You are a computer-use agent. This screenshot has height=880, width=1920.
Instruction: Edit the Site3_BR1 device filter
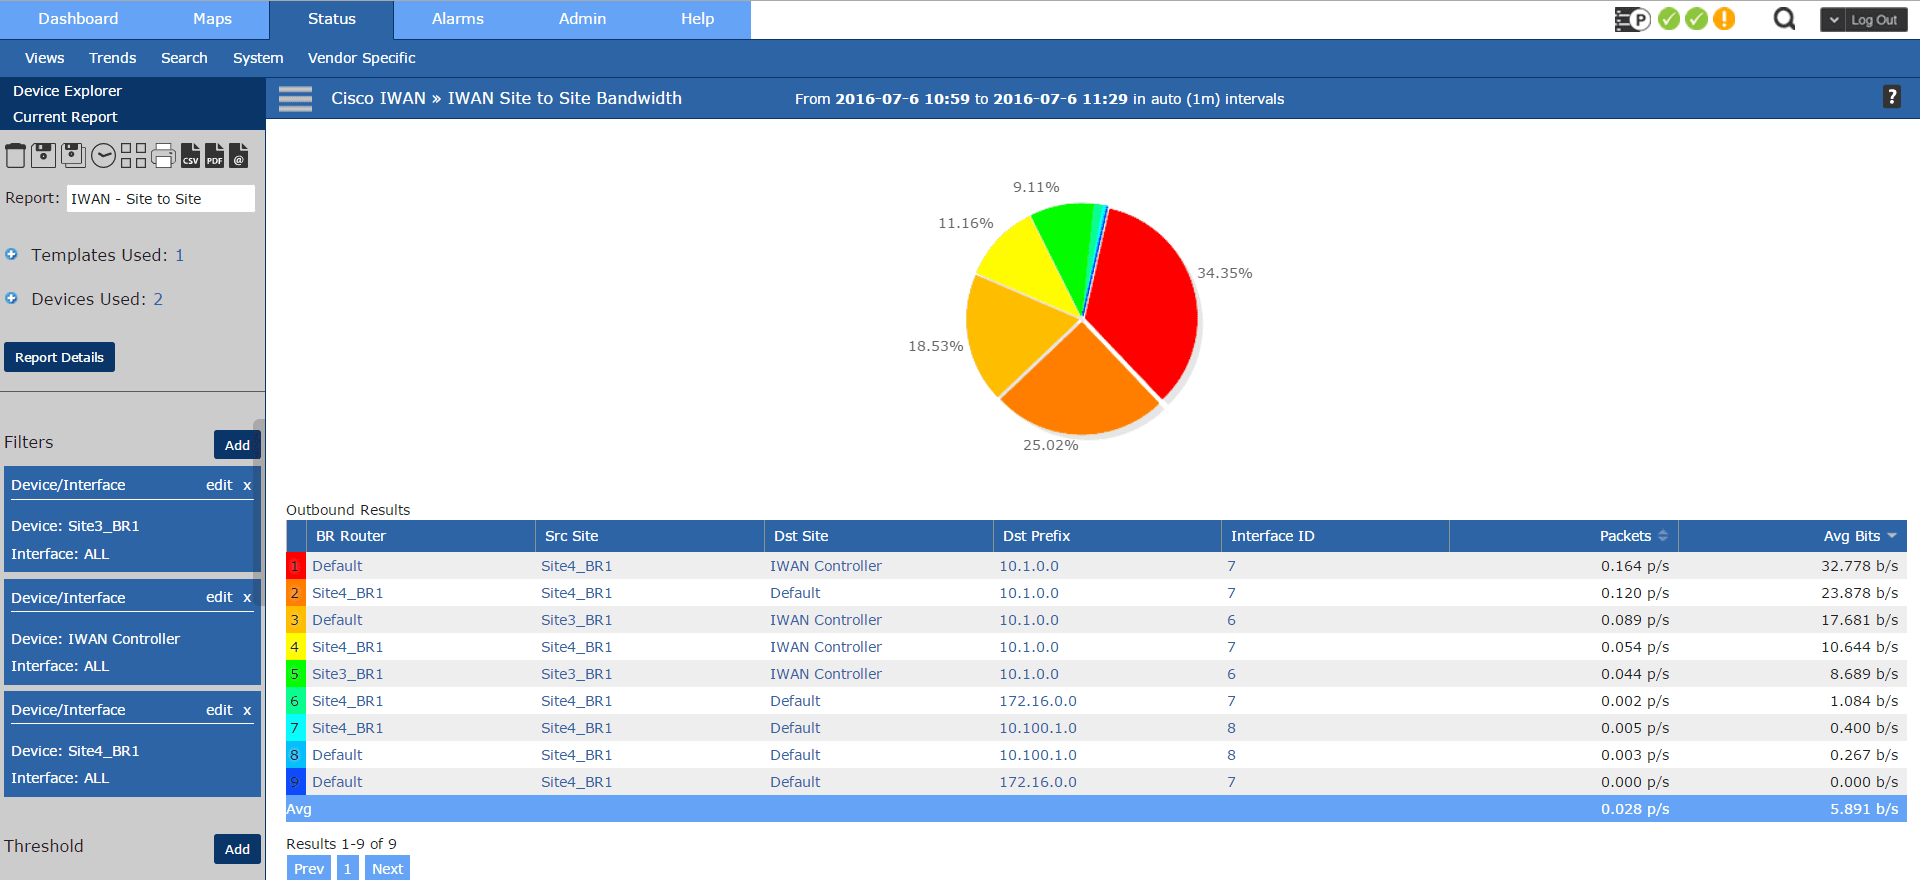point(219,485)
